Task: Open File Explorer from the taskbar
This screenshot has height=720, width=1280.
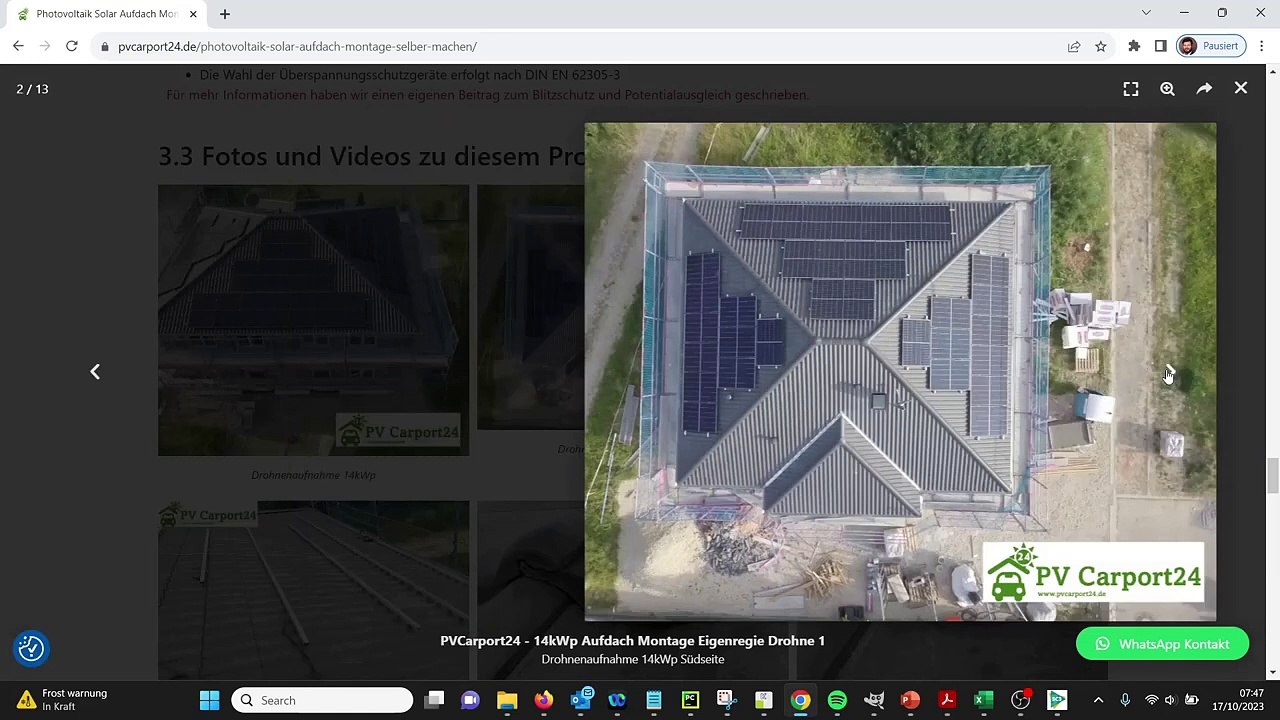Action: (x=507, y=700)
